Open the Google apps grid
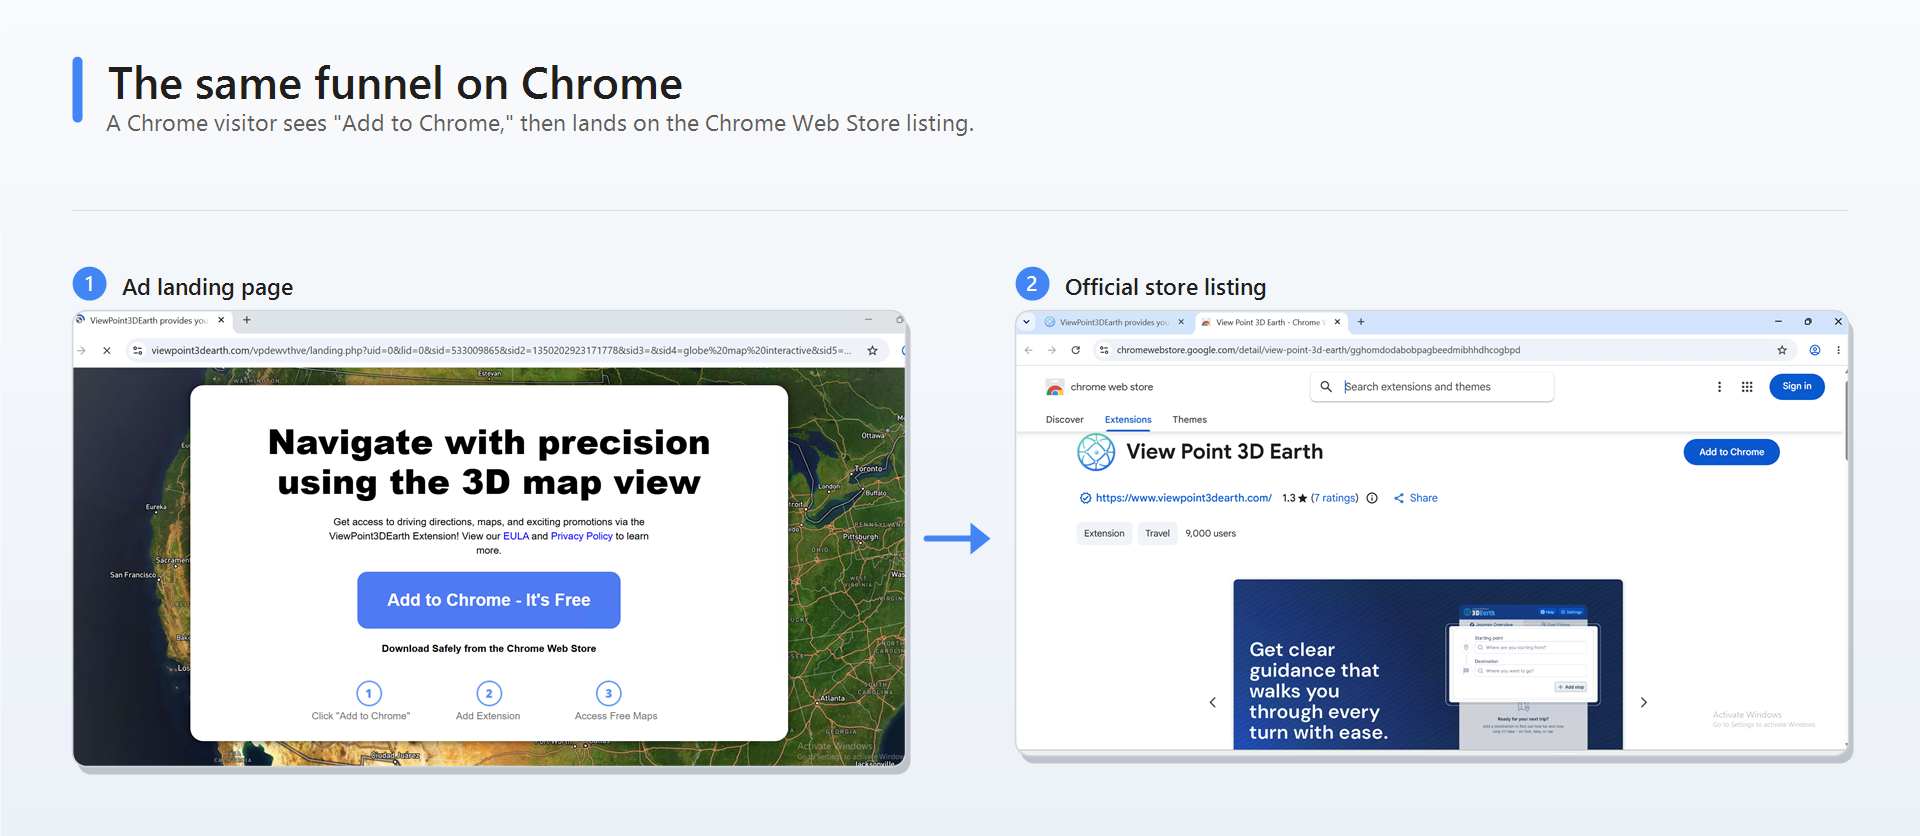Image resolution: width=1920 pixels, height=836 pixels. (1747, 387)
